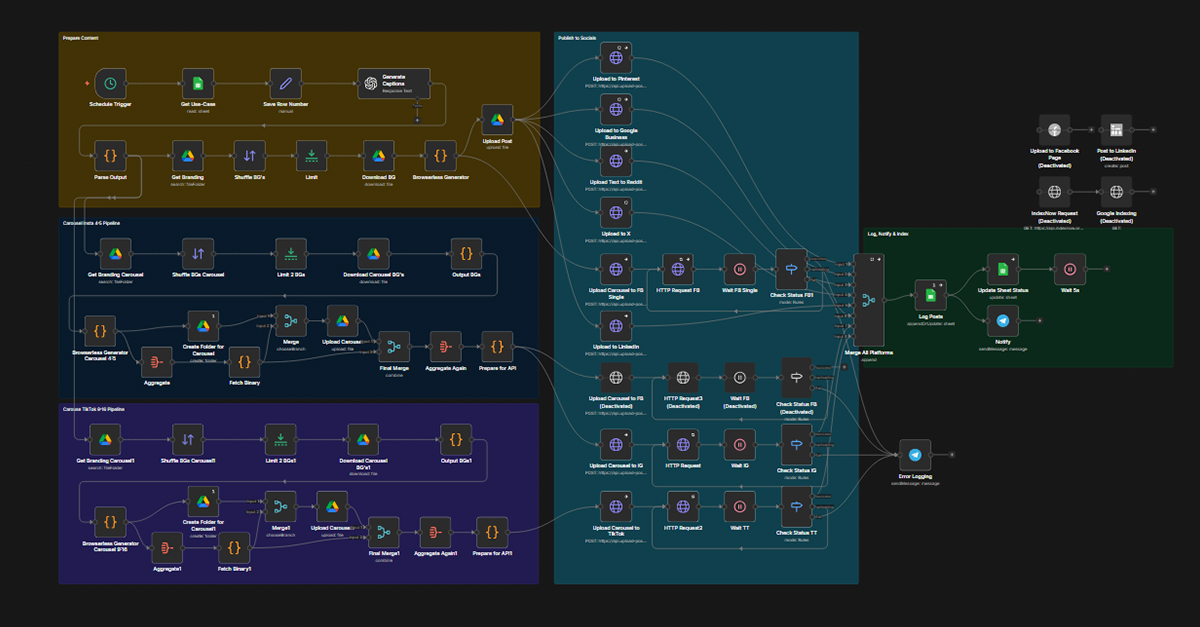Viewport: 1200px width, 627px height.
Task: Select the Limit 2 BGs1 node
Action: [x=281, y=439]
